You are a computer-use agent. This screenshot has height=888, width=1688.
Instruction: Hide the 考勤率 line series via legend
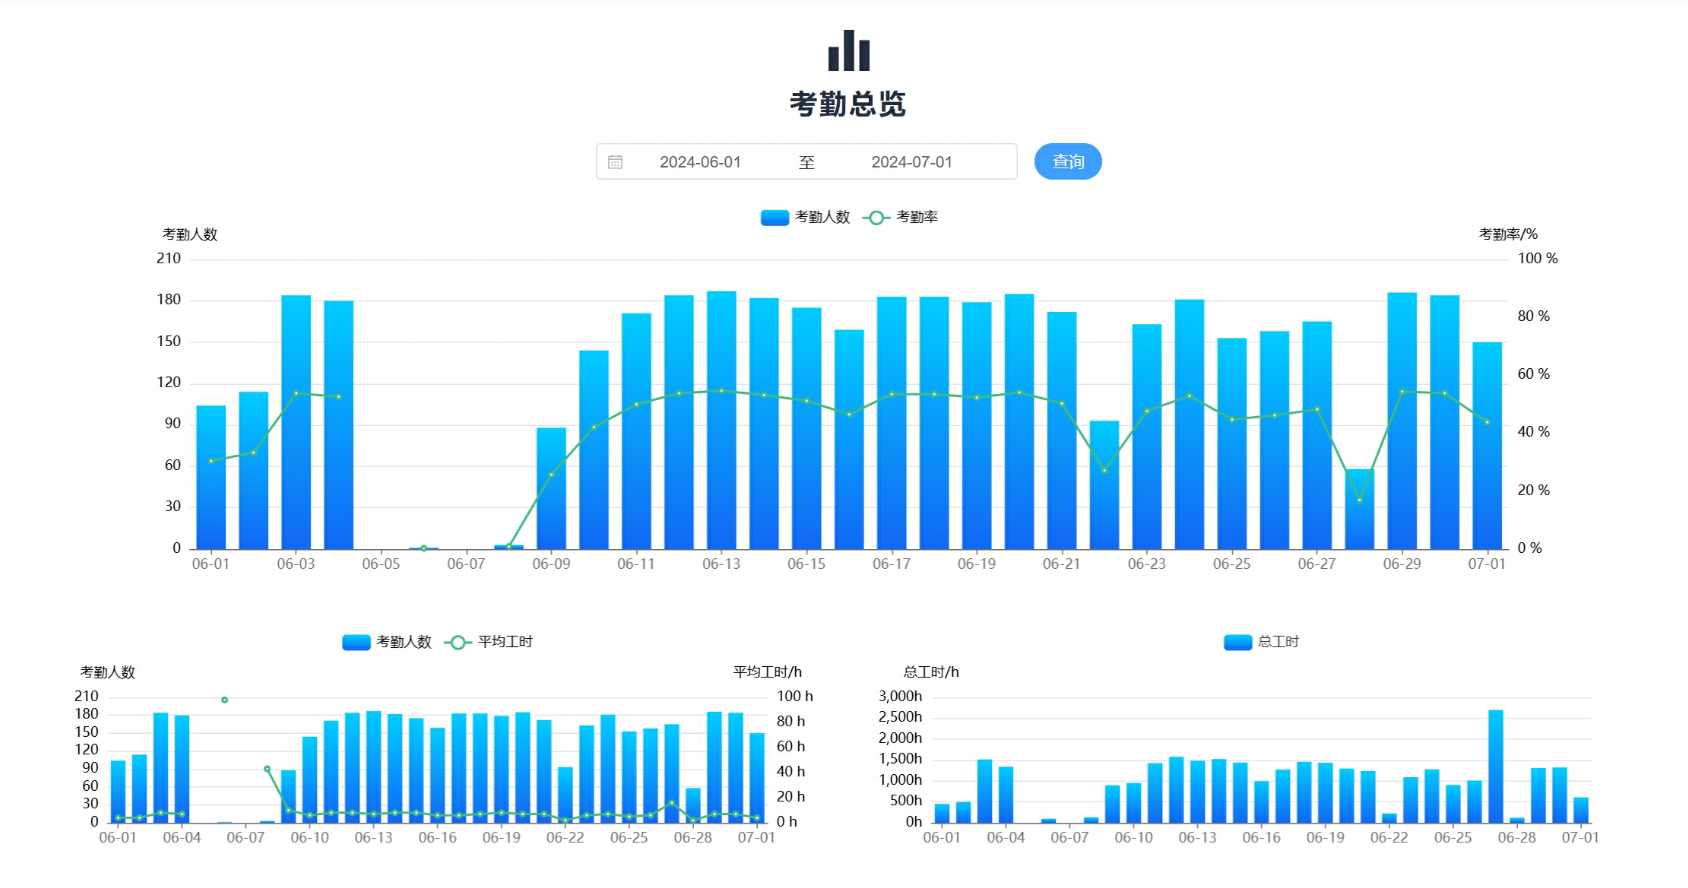coord(901,217)
